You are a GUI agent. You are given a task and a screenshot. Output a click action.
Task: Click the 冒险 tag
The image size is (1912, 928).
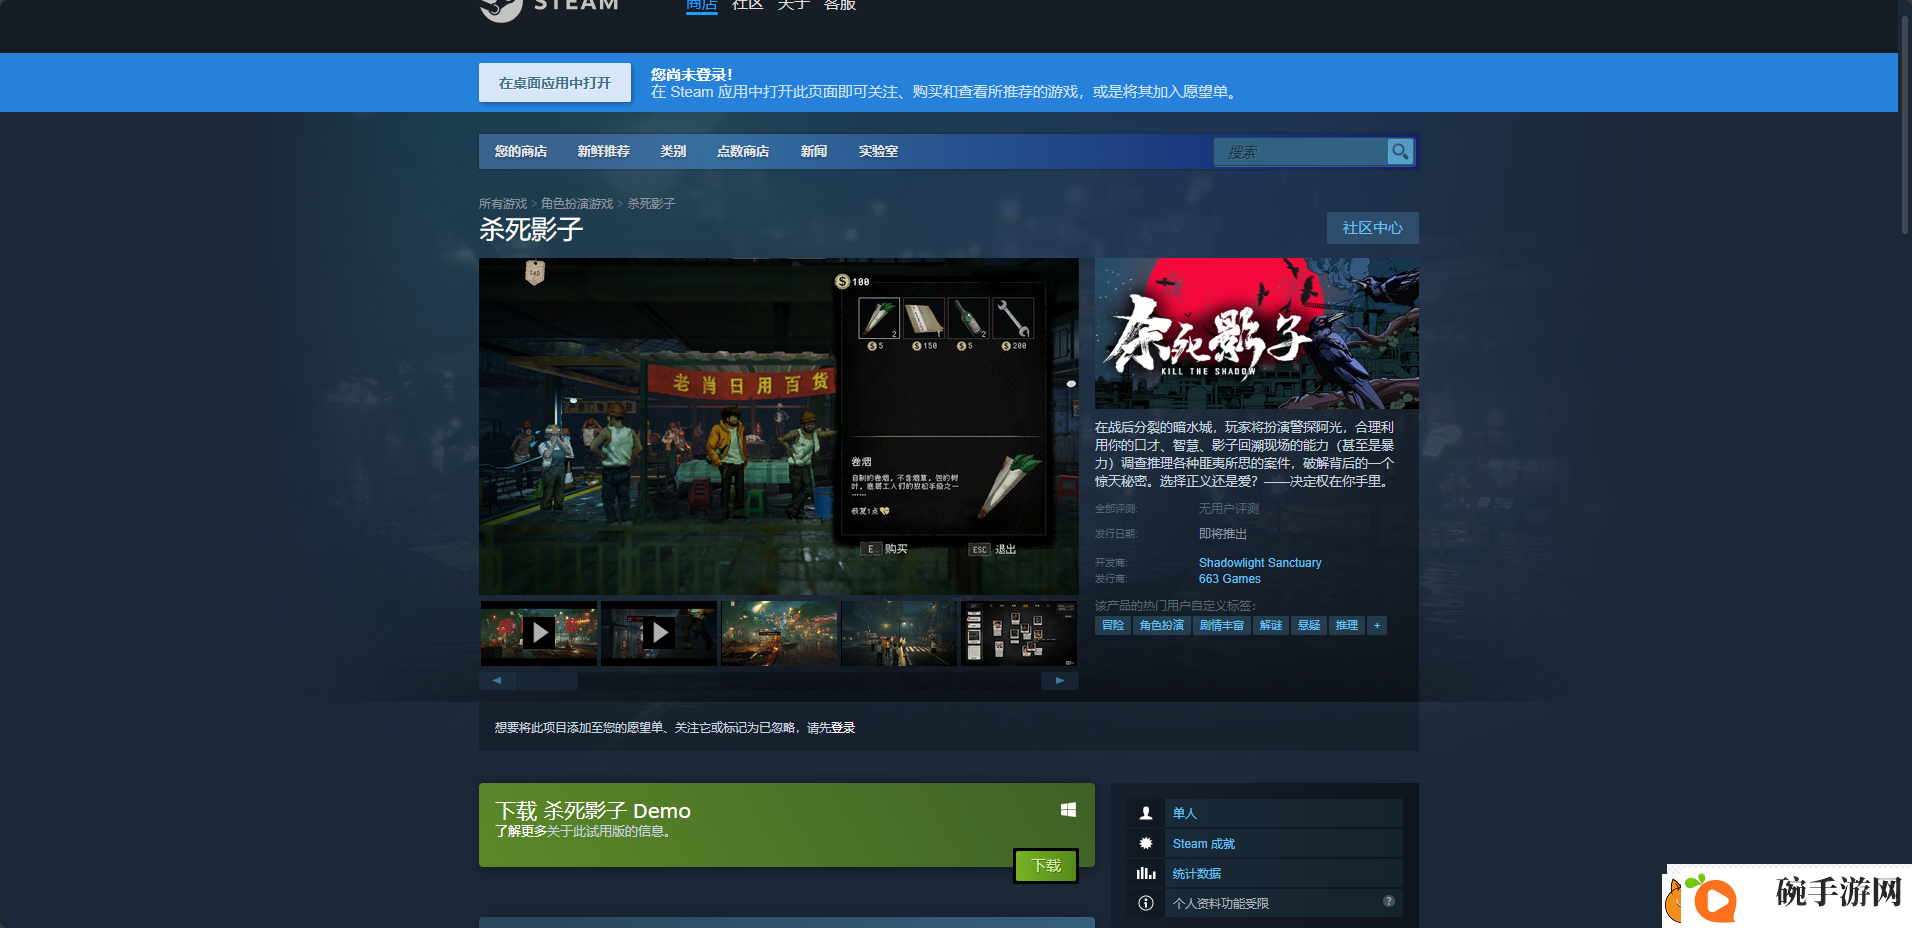tap(1113, 625)
